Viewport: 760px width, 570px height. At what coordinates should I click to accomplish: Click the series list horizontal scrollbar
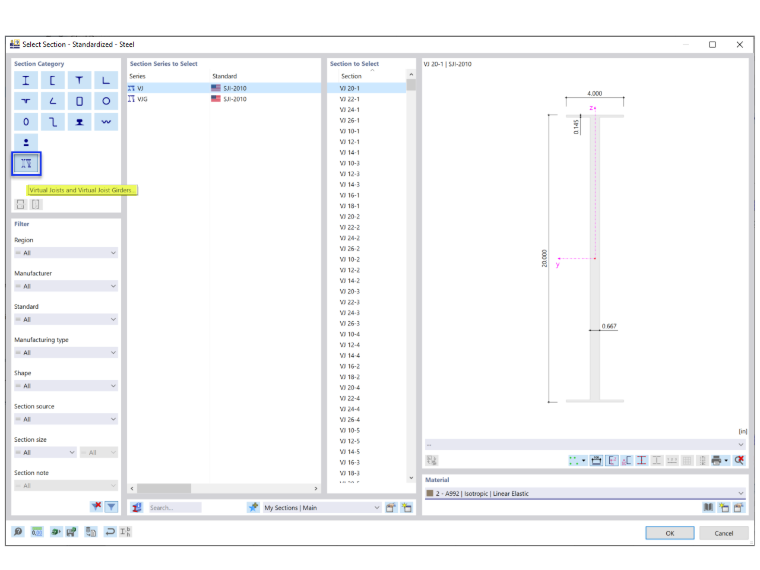164,488
